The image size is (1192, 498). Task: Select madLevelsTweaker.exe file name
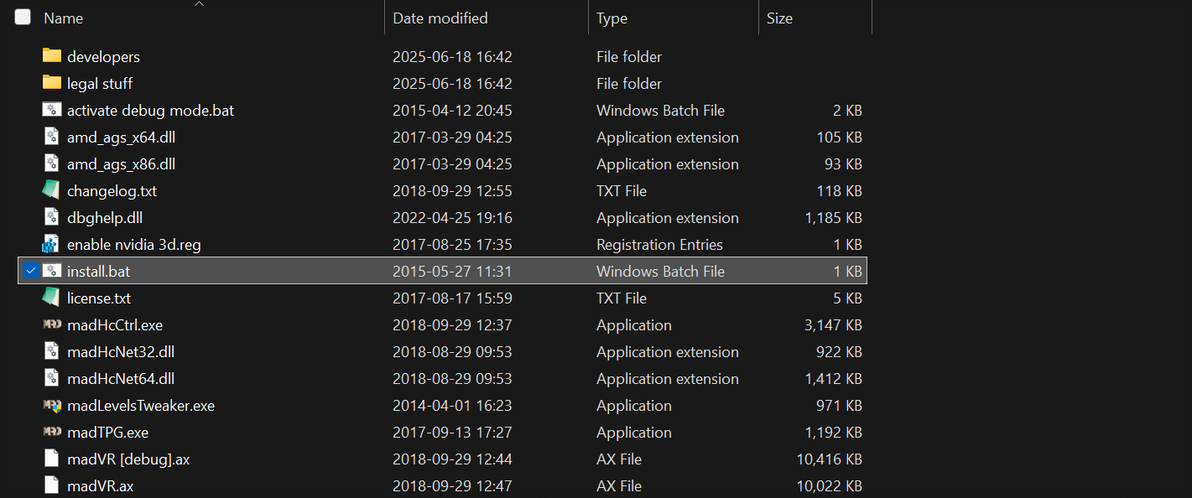coord(141,406)
